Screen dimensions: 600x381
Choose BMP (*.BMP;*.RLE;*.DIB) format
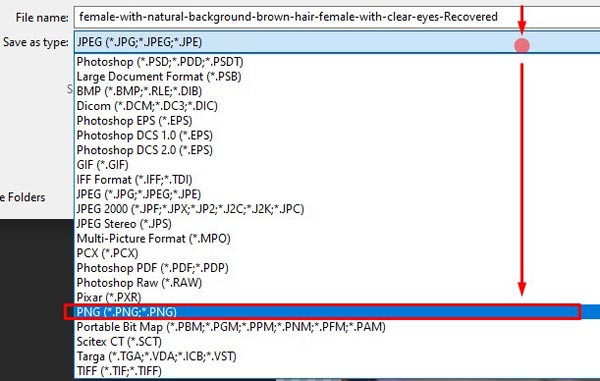pos(337,91)
